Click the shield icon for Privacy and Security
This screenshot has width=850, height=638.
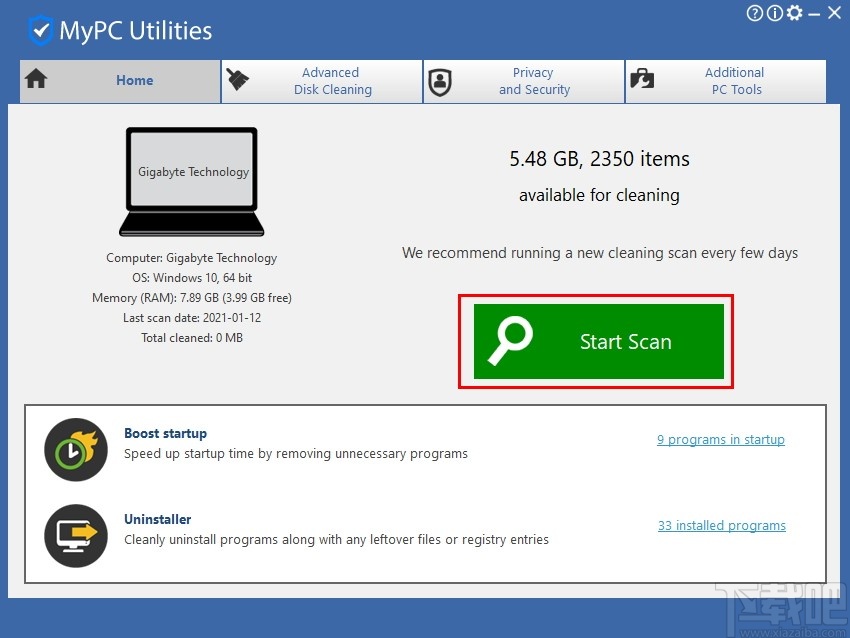click(440, 81)
